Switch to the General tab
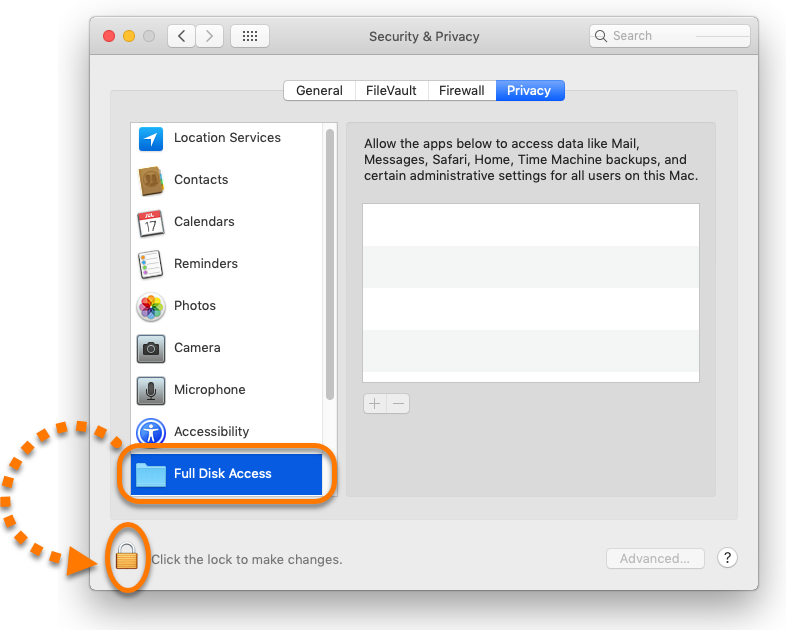This screenshot has height=630, width=786. click(x=319, y=91)
